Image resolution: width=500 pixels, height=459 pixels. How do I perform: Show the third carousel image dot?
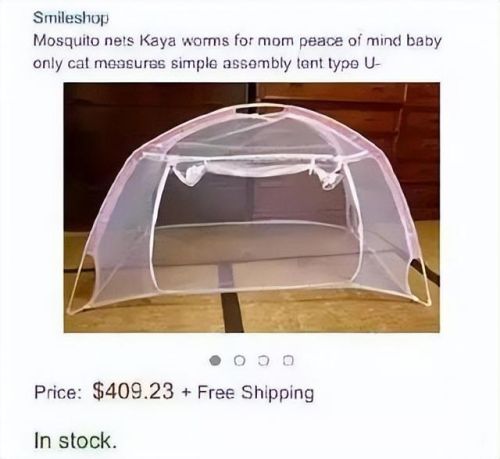263,360
